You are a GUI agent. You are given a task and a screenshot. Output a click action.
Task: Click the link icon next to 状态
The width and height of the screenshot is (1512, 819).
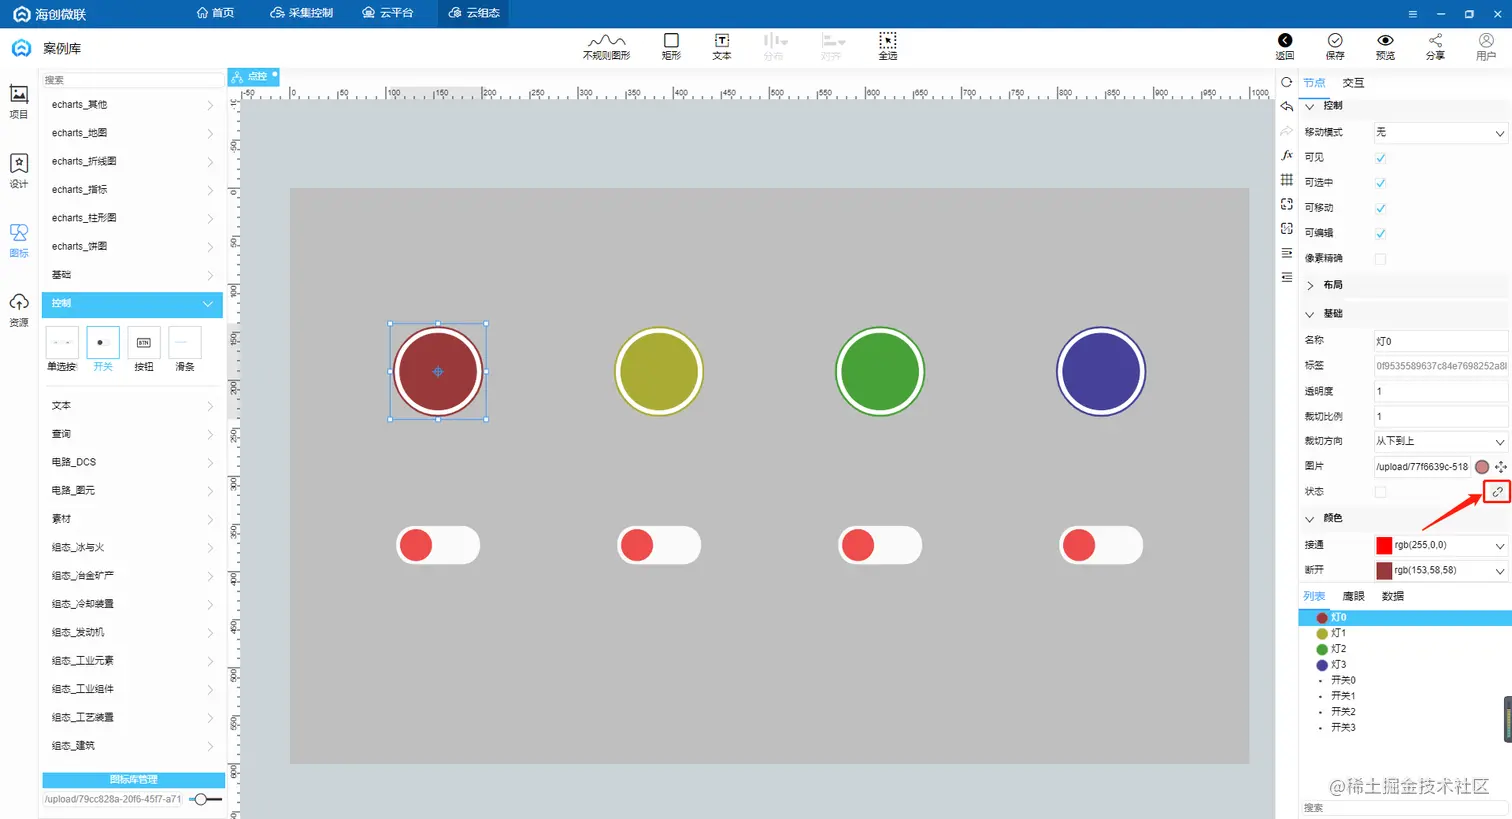(1497, 491)
